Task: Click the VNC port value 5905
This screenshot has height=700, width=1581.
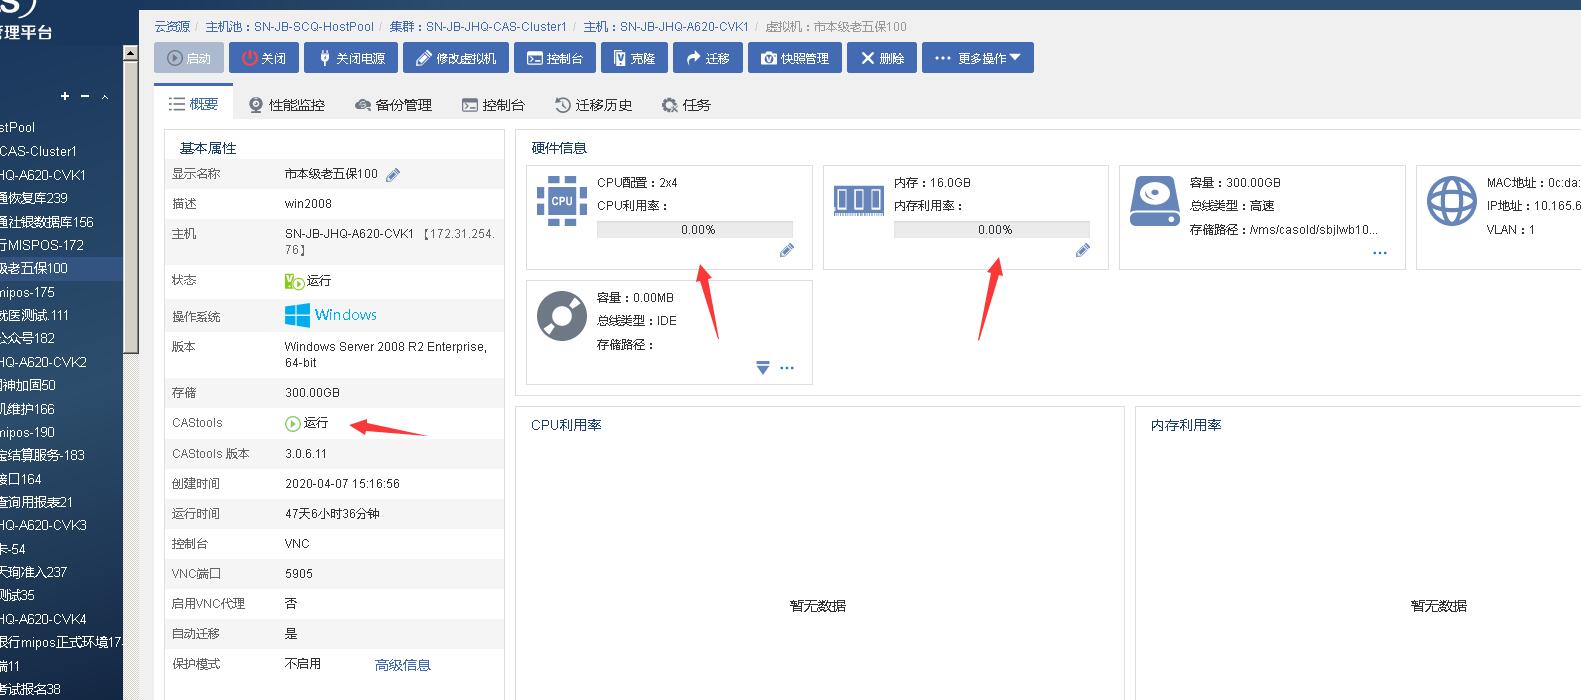Action: (x=299, y=574)
